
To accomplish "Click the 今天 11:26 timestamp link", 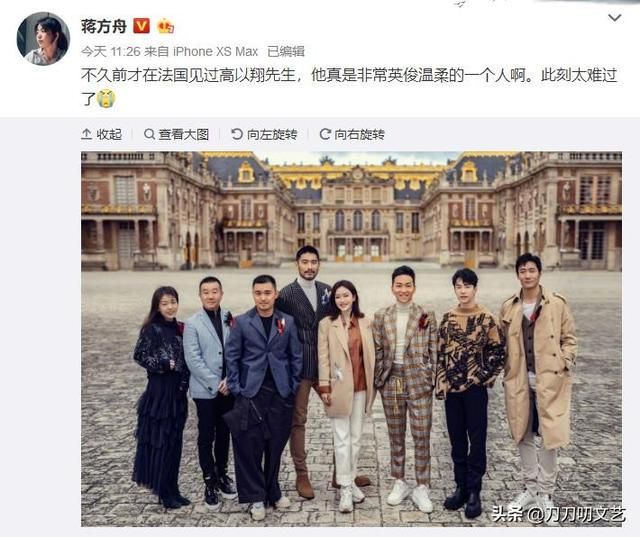I will [x=111, y=51].
